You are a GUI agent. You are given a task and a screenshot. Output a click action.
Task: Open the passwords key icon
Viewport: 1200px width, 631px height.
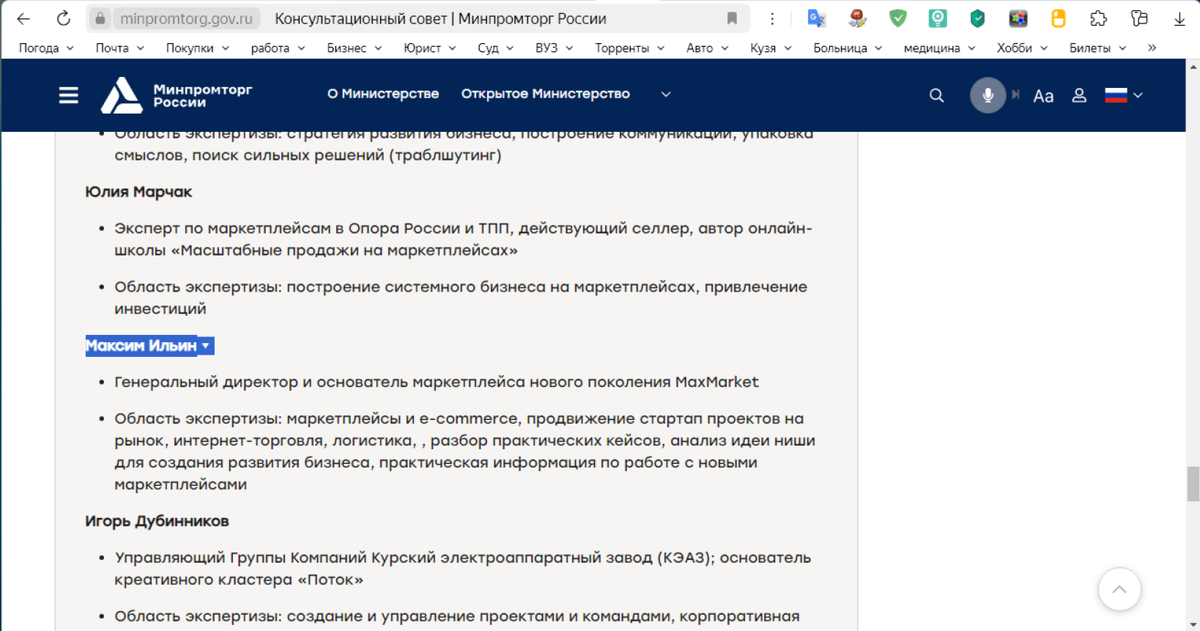(1139, 18)
